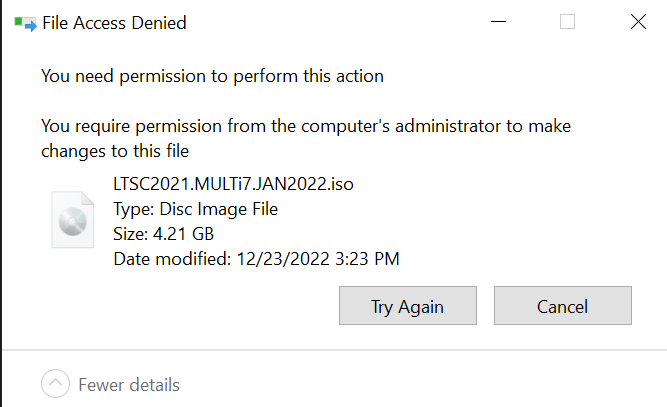667x407 pixels.
Task: Click the Try Again button
Action: pyautogui.click(x=408, y=305)
